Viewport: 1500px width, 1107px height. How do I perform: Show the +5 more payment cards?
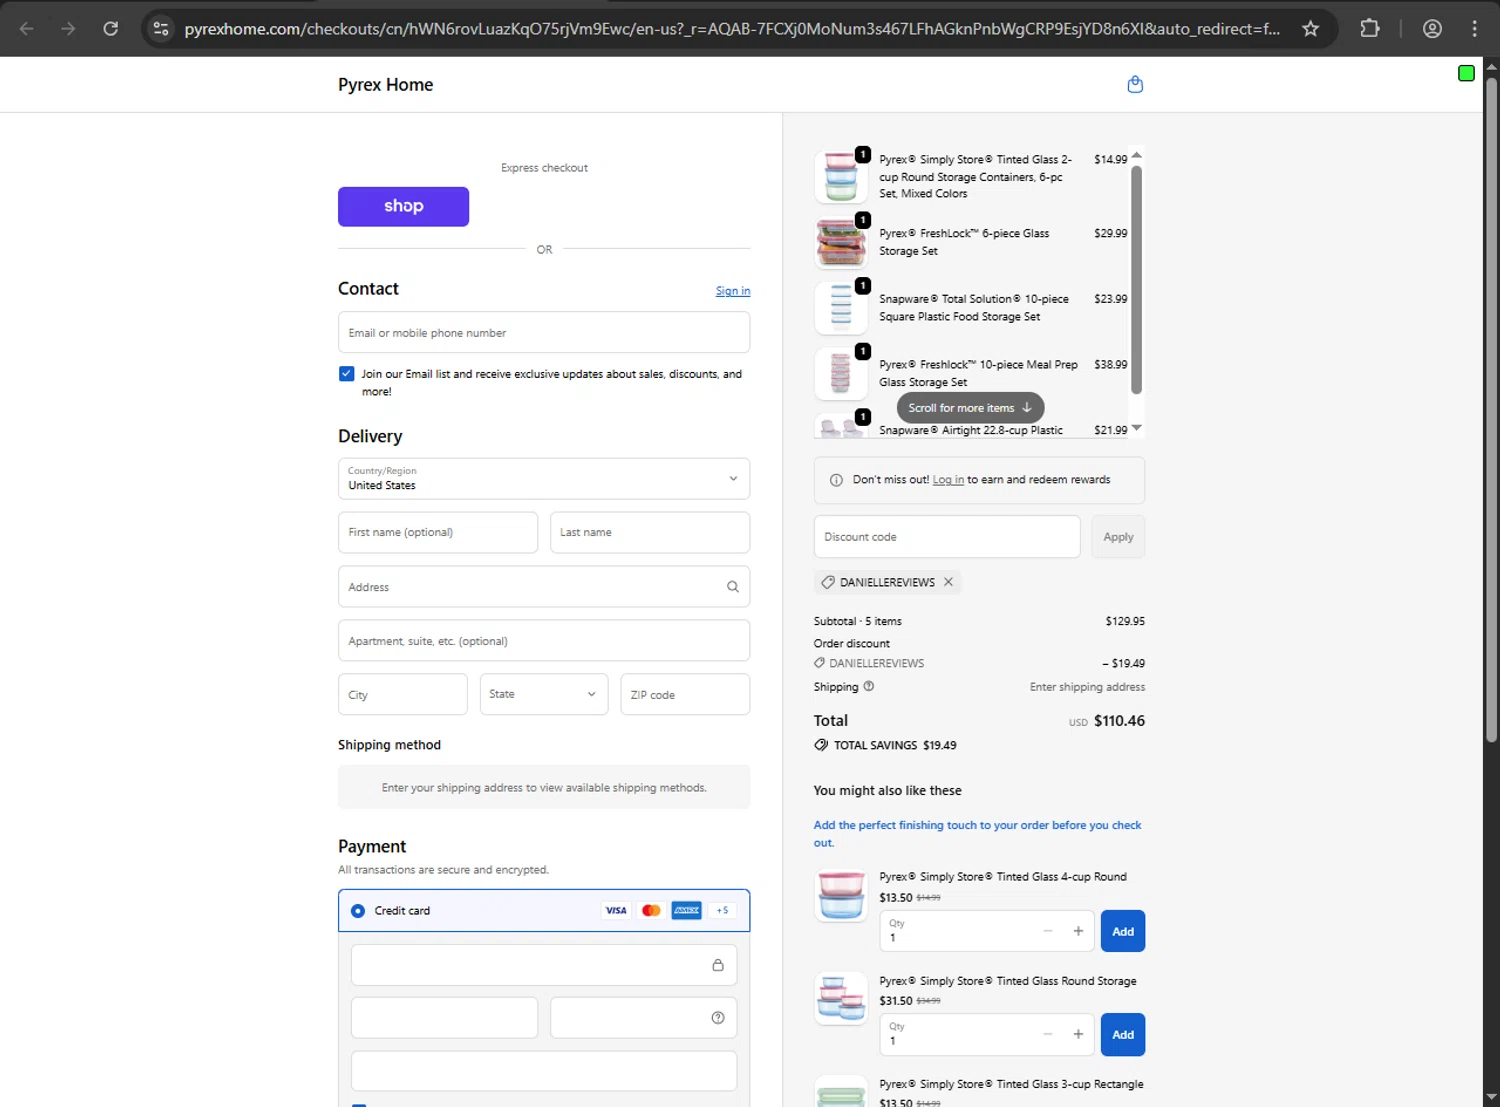[x=722, y=910]
